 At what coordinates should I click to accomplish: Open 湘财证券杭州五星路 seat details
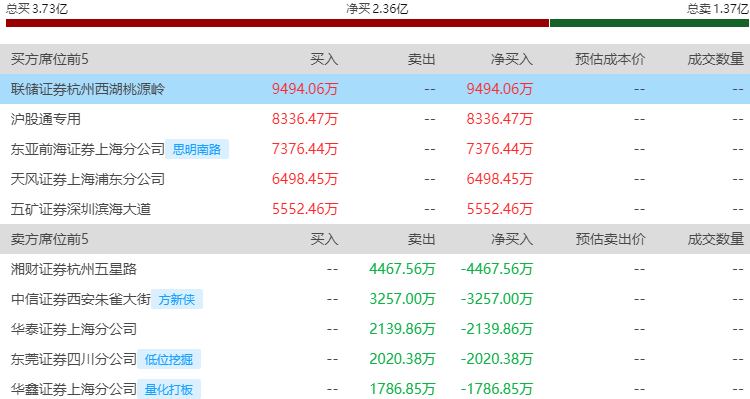coord(74,269)
